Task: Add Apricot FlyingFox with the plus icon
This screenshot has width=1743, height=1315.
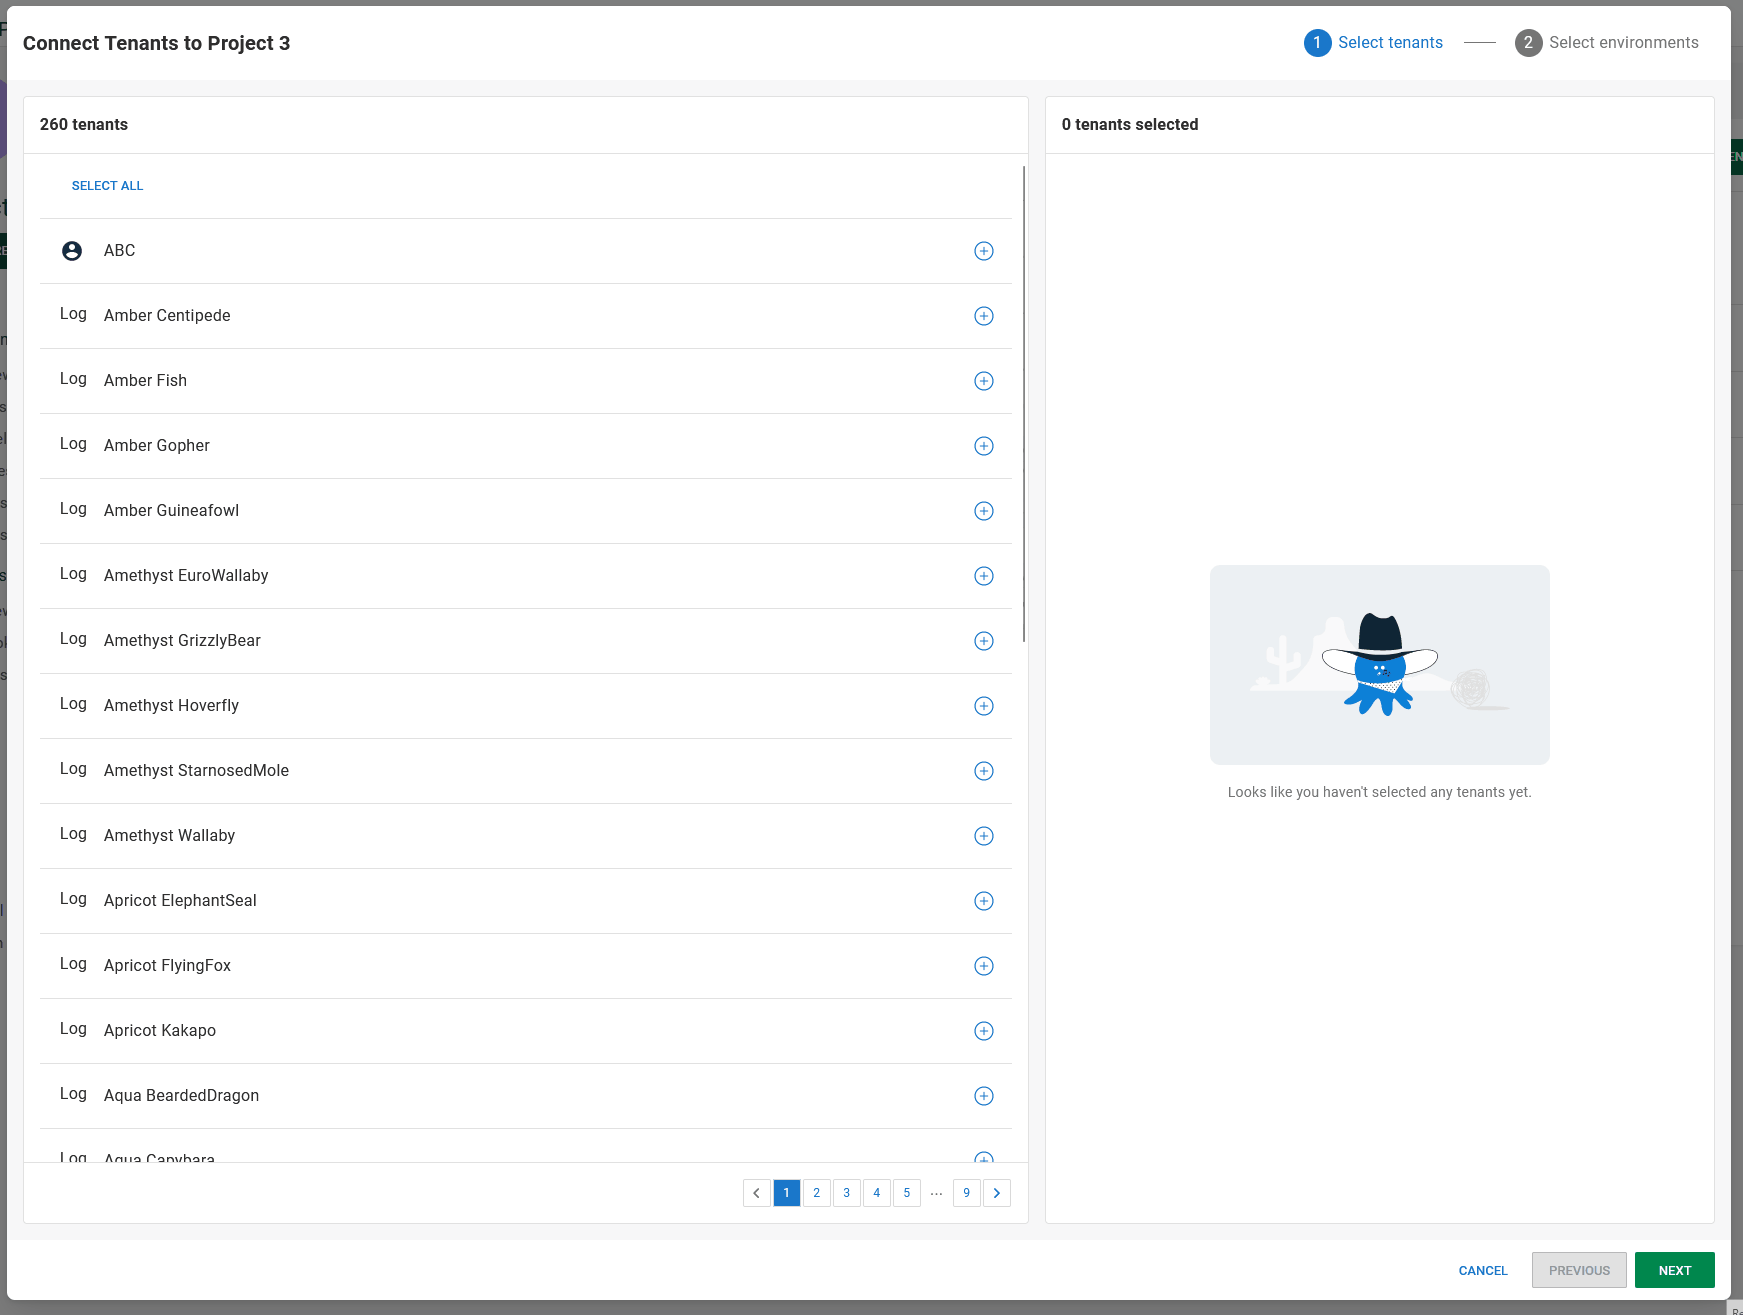Action: click(x=984, y=966)
